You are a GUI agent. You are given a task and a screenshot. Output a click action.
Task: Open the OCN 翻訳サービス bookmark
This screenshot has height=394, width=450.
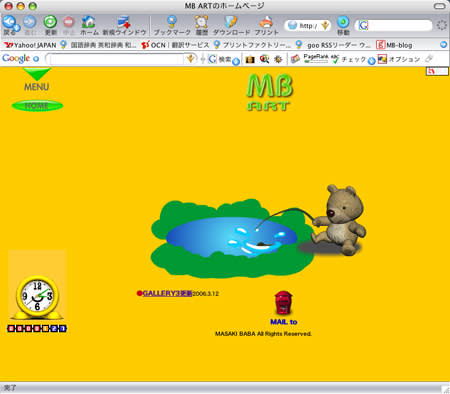(x=175, y=45)
